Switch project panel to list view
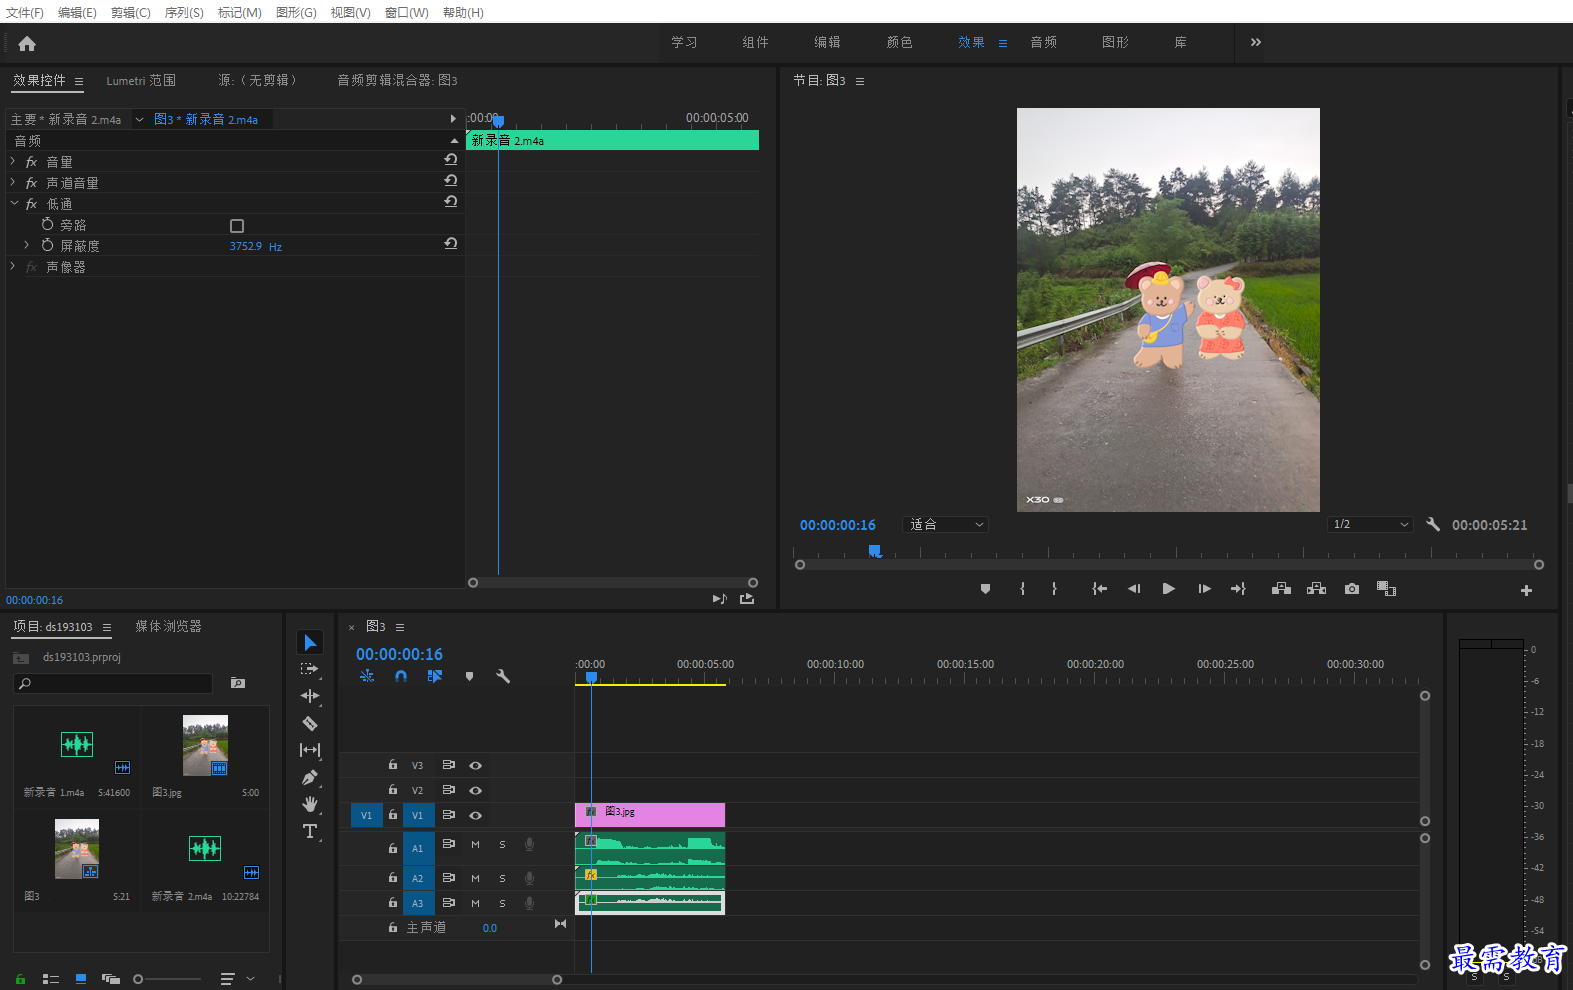 pos(51,979)
